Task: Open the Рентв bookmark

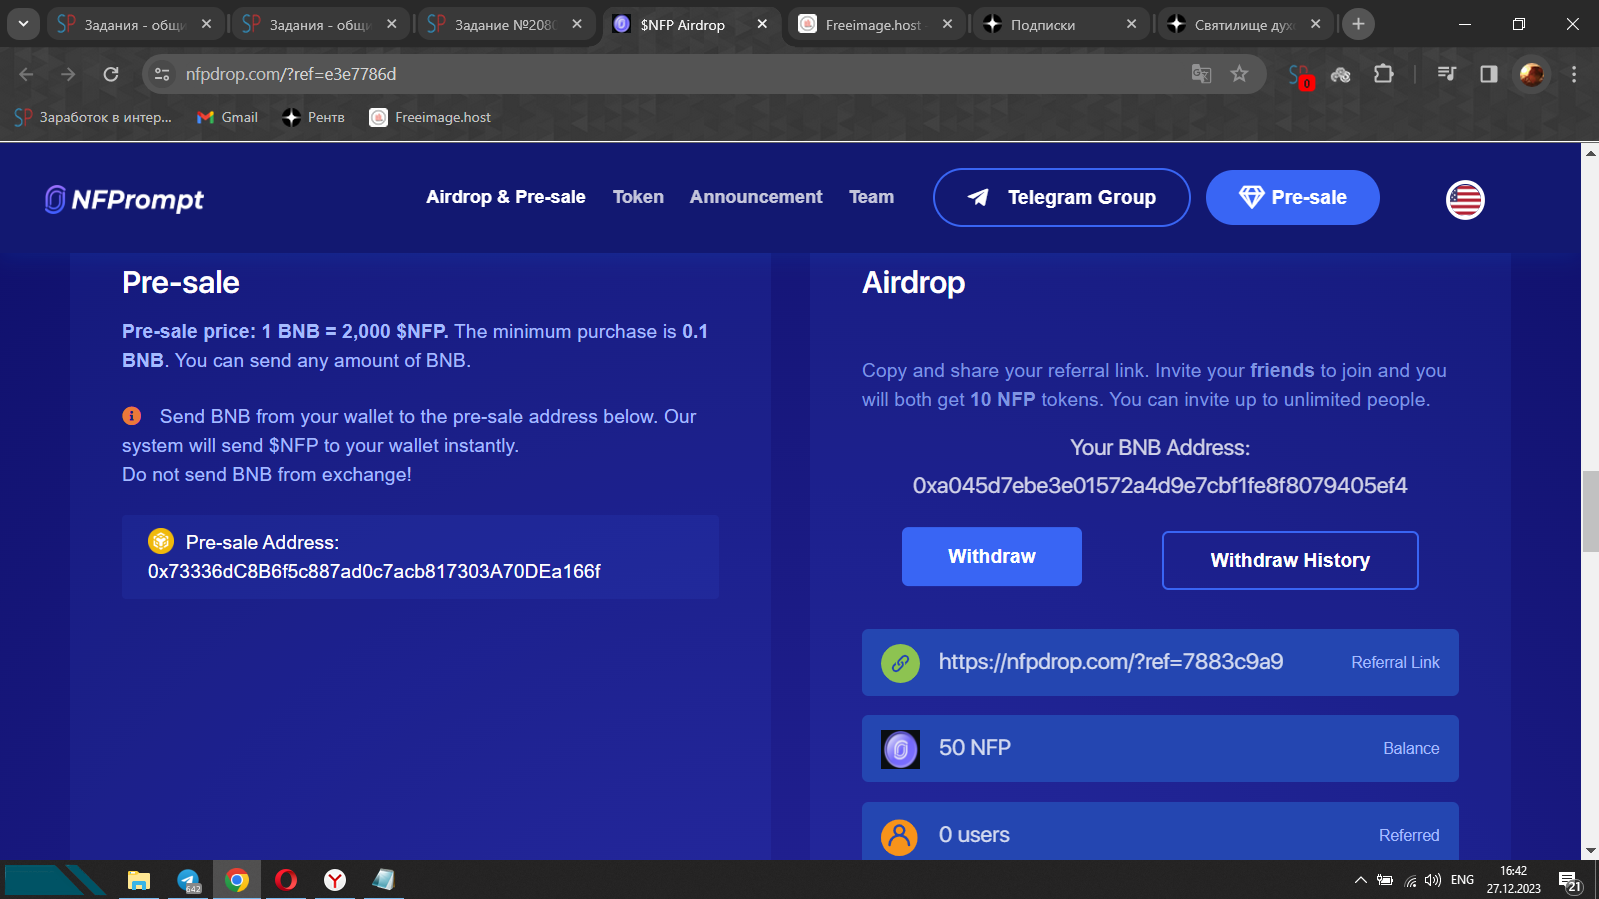Action: 314,117
